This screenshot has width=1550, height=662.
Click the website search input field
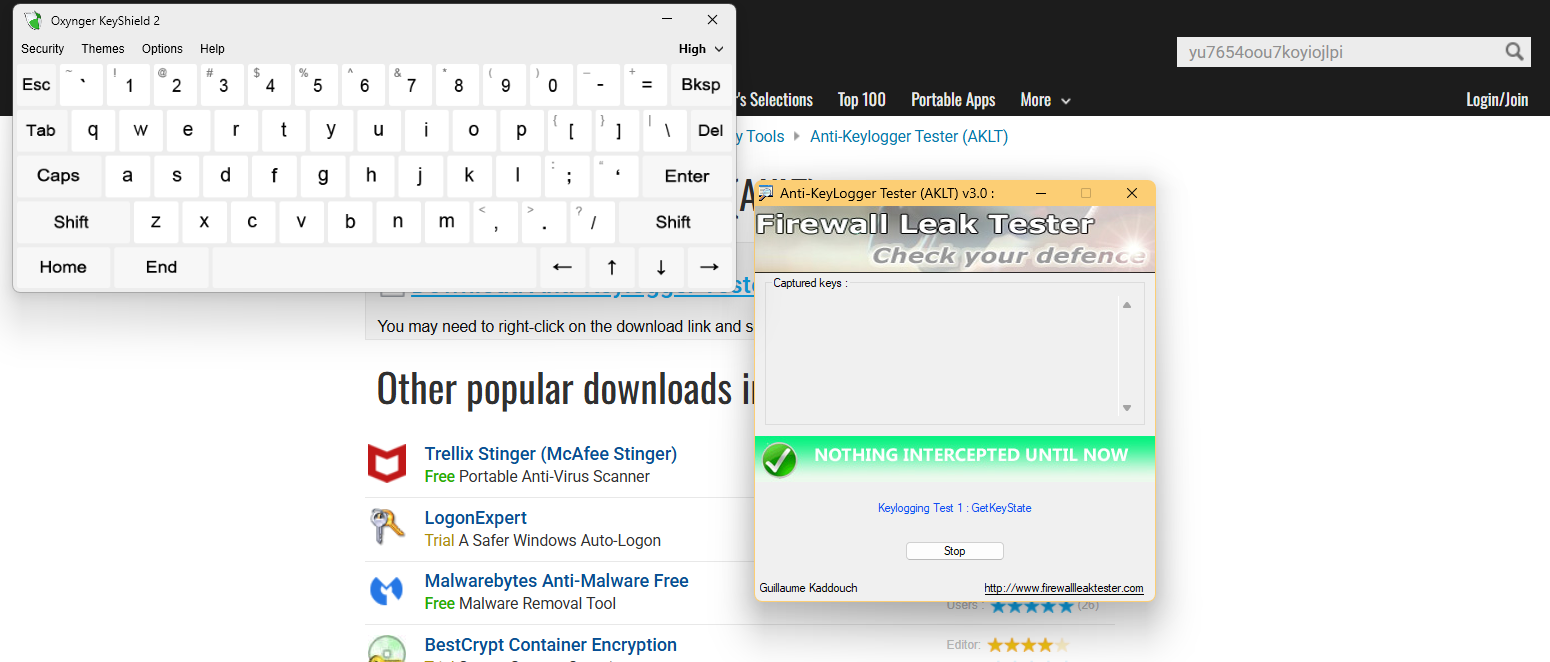(x=1340, y=52)
